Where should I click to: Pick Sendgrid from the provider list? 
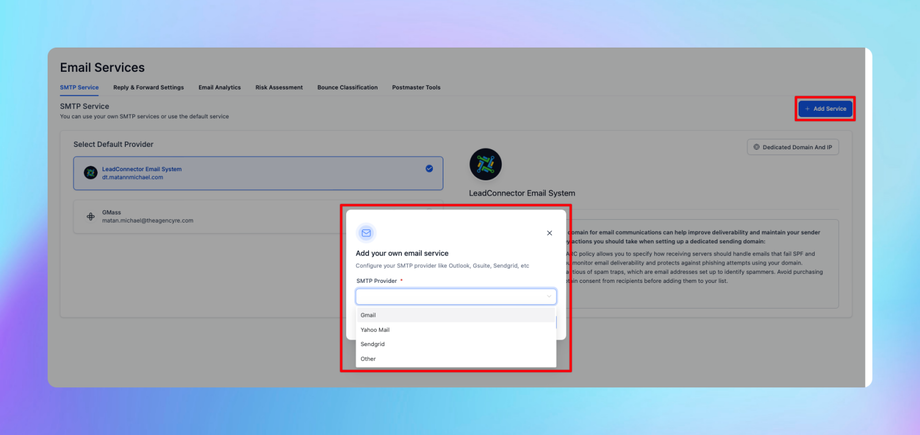pyautogui.click(x=456, y=344)
